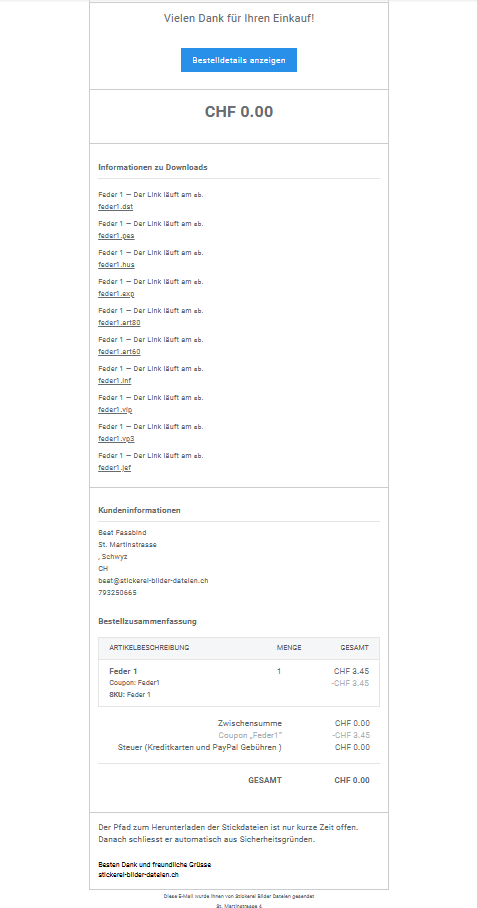The image size is (477, 908).
Task: Click the Feder 1 article name in order table
Action: coord(123,671)
